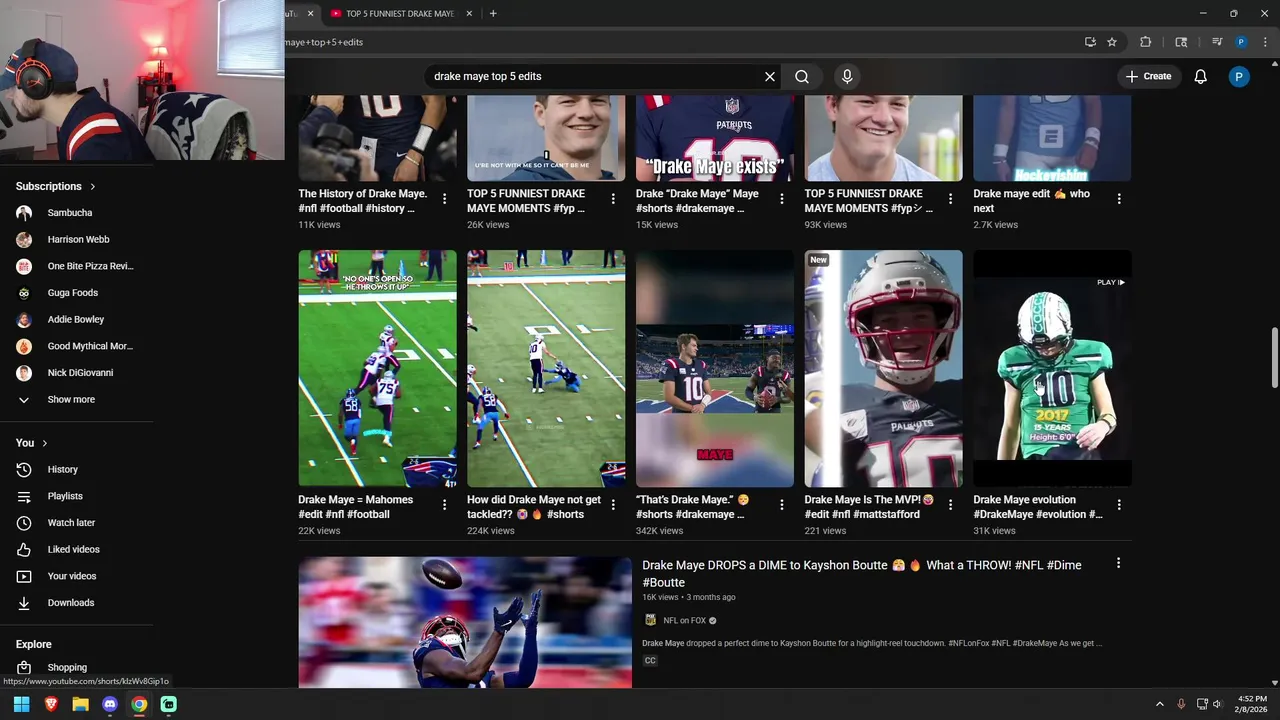Screen dimensions: 1280x720
Task: Open NFL on FOX channel name link
Action: (x=684, y=620)
